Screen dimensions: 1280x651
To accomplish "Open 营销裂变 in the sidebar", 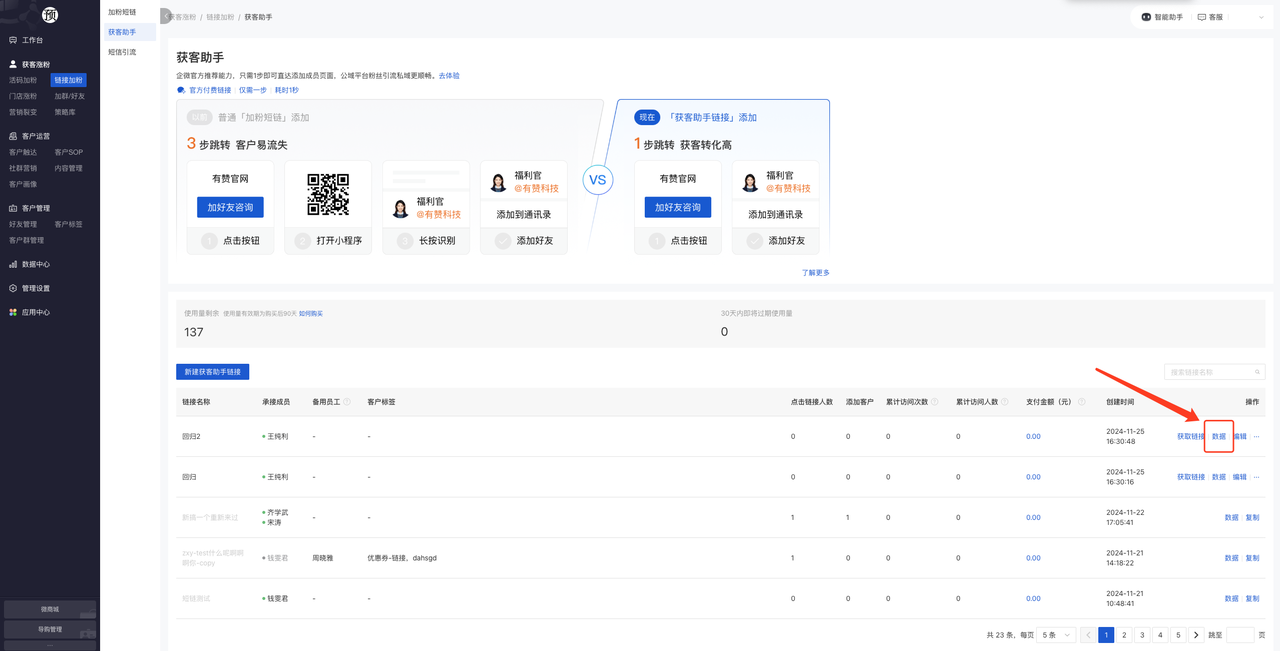I will point(23,112).
